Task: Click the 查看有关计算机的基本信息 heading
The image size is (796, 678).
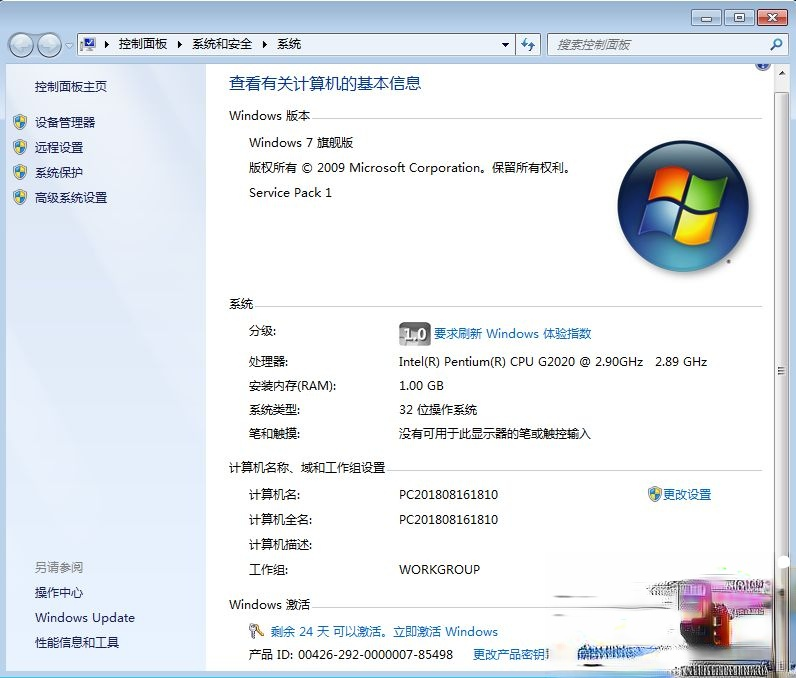Action: (x=325, y=83)
